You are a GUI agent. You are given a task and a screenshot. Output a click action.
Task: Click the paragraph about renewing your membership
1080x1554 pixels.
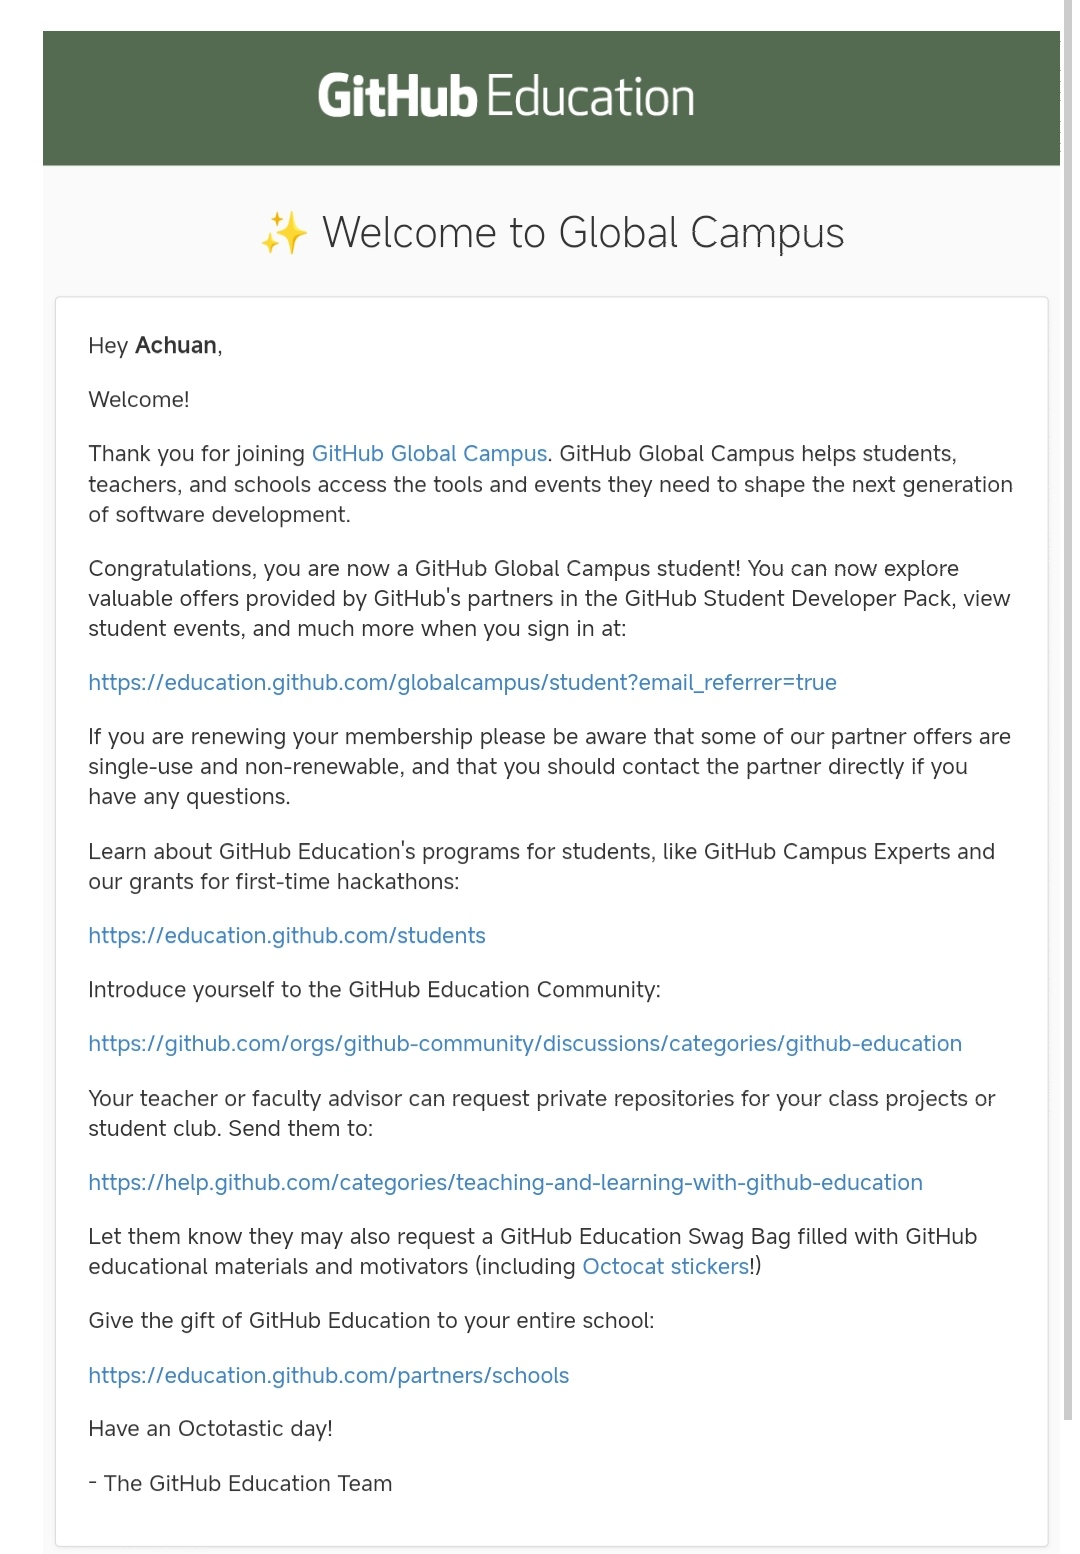point(549,767)
